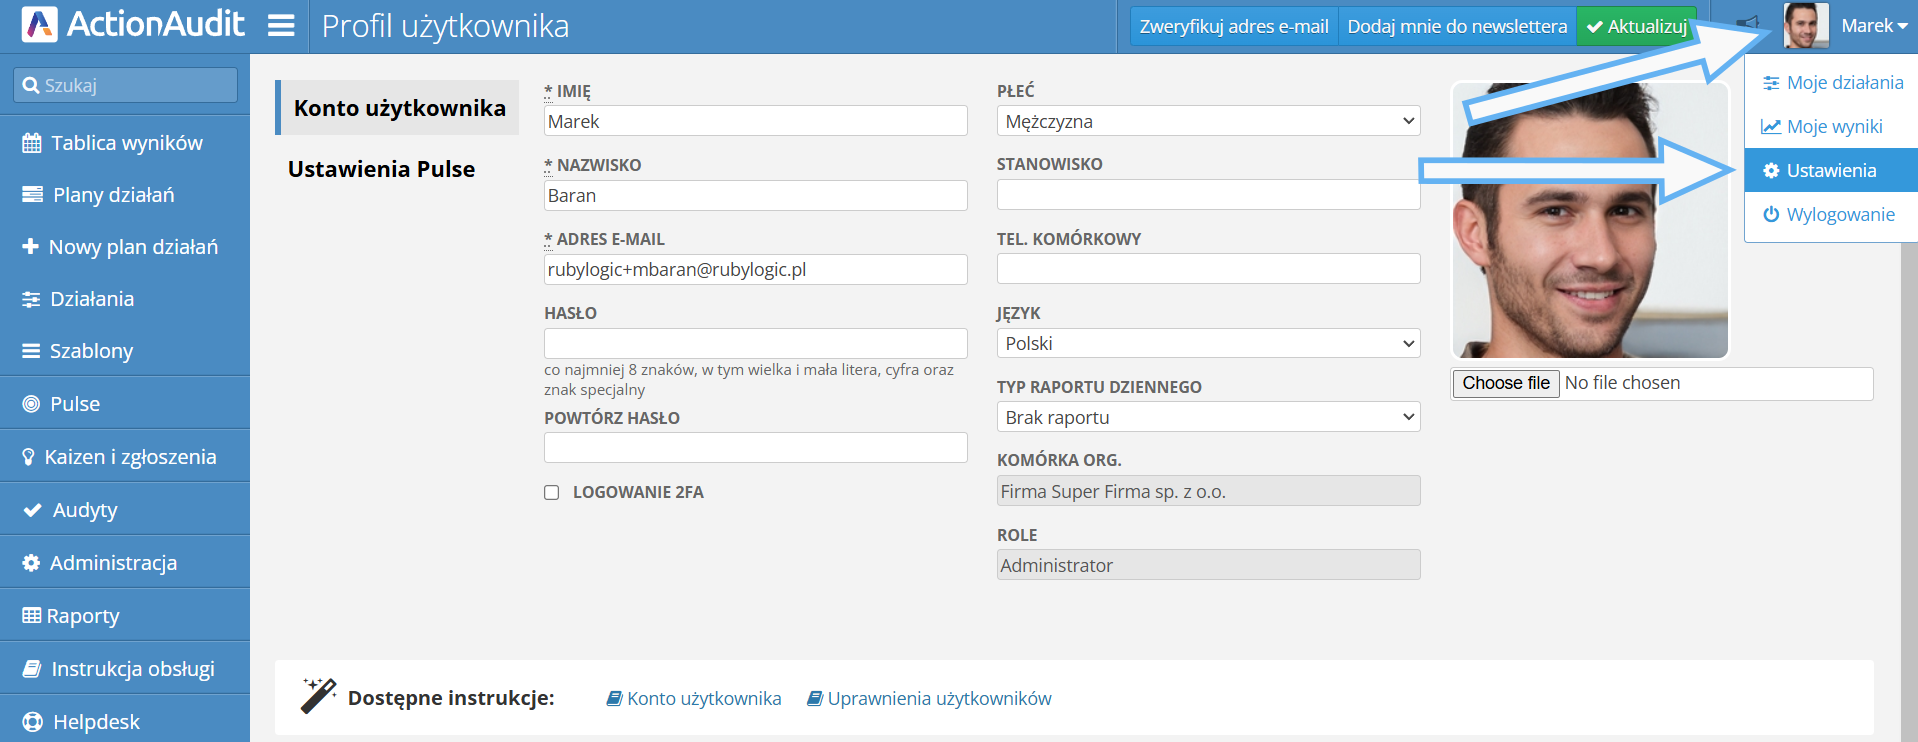Switch to Ustawienia Pulse tab
This screenshot has width=1918, height=742.
pyautogui.click(x=381, y=169)
